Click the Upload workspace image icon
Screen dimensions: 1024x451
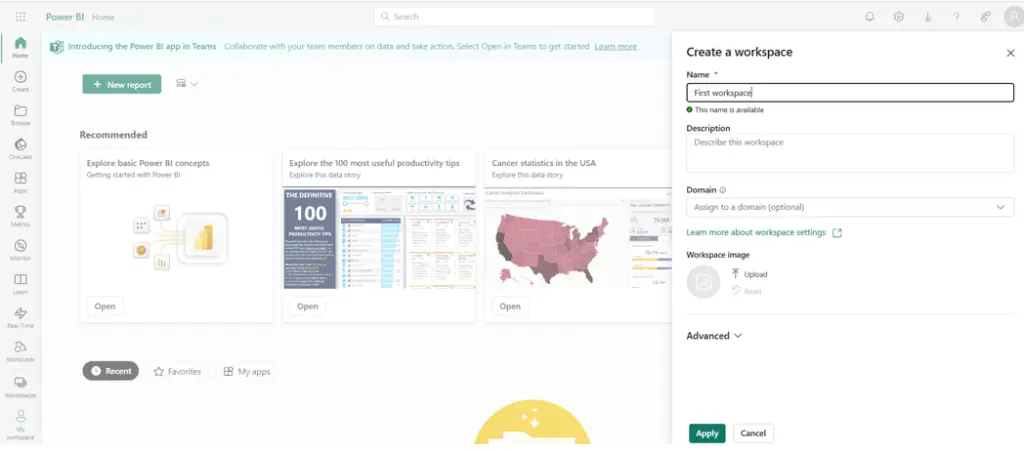(735, 274)
